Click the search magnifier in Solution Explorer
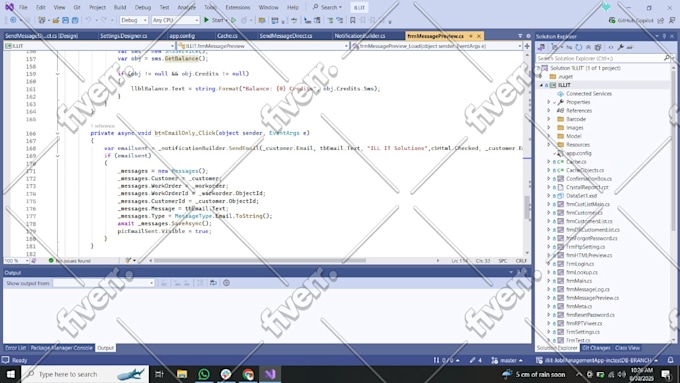 667,58
